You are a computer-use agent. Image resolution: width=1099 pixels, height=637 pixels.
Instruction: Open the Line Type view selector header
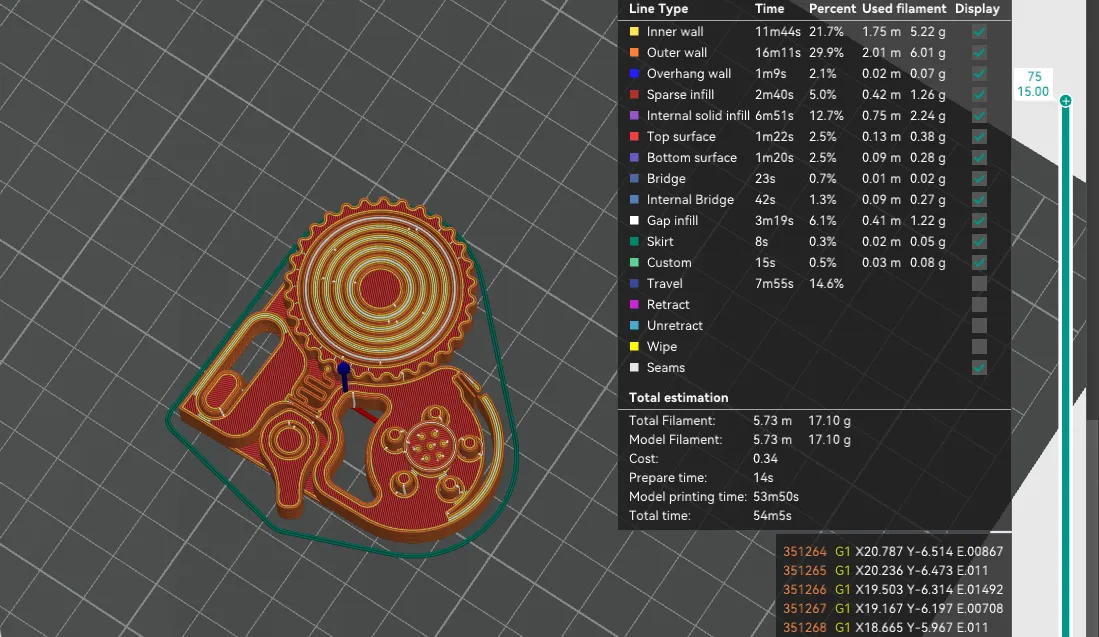pyautogui.click(x=659, y=9)
